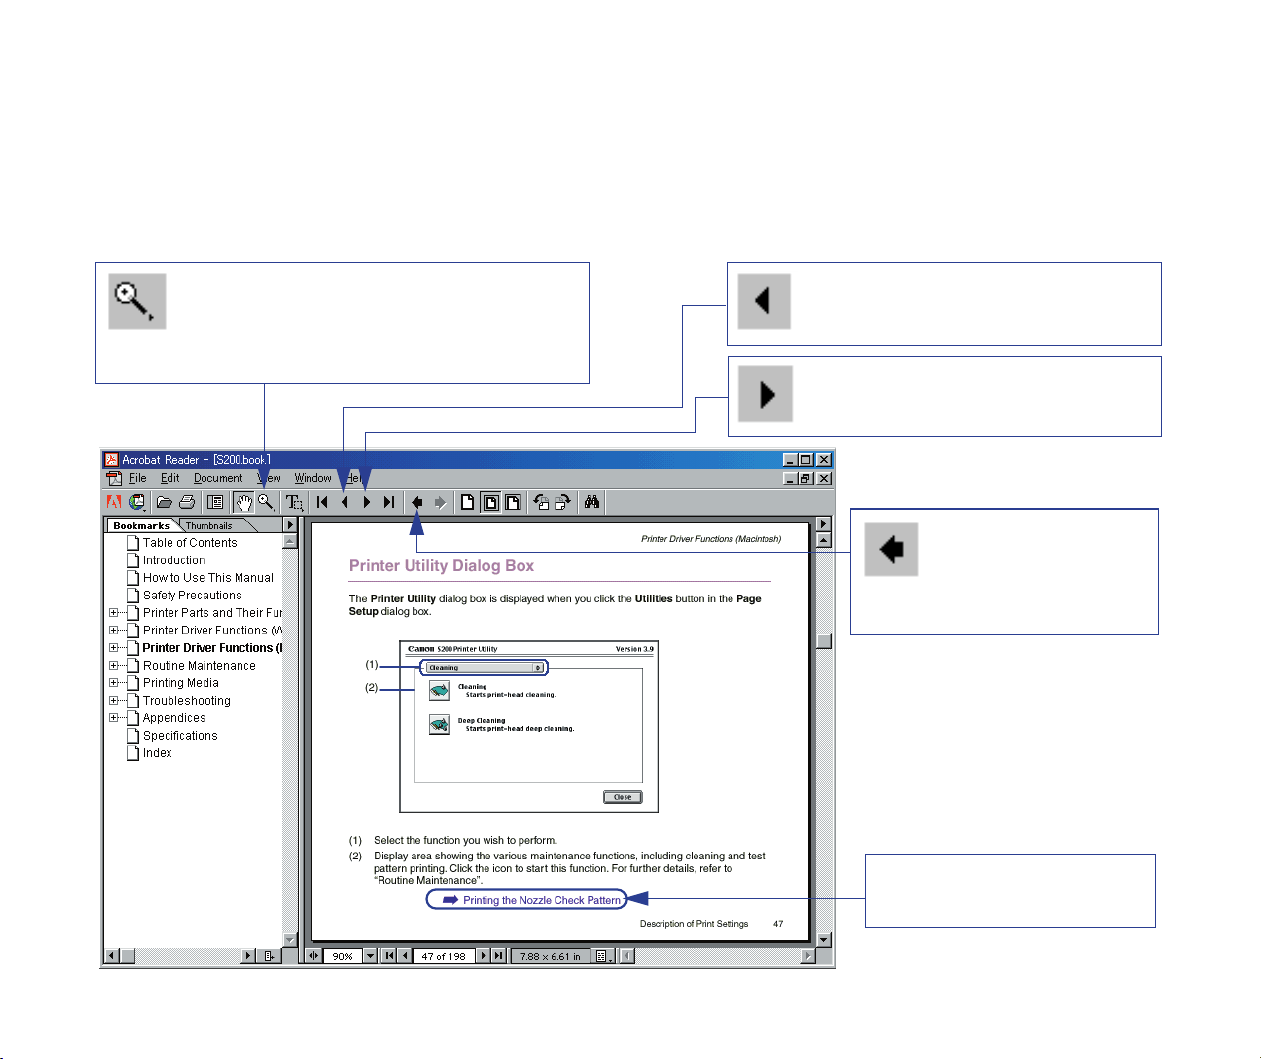Click the Adobe logo toolbar icon

114,502
